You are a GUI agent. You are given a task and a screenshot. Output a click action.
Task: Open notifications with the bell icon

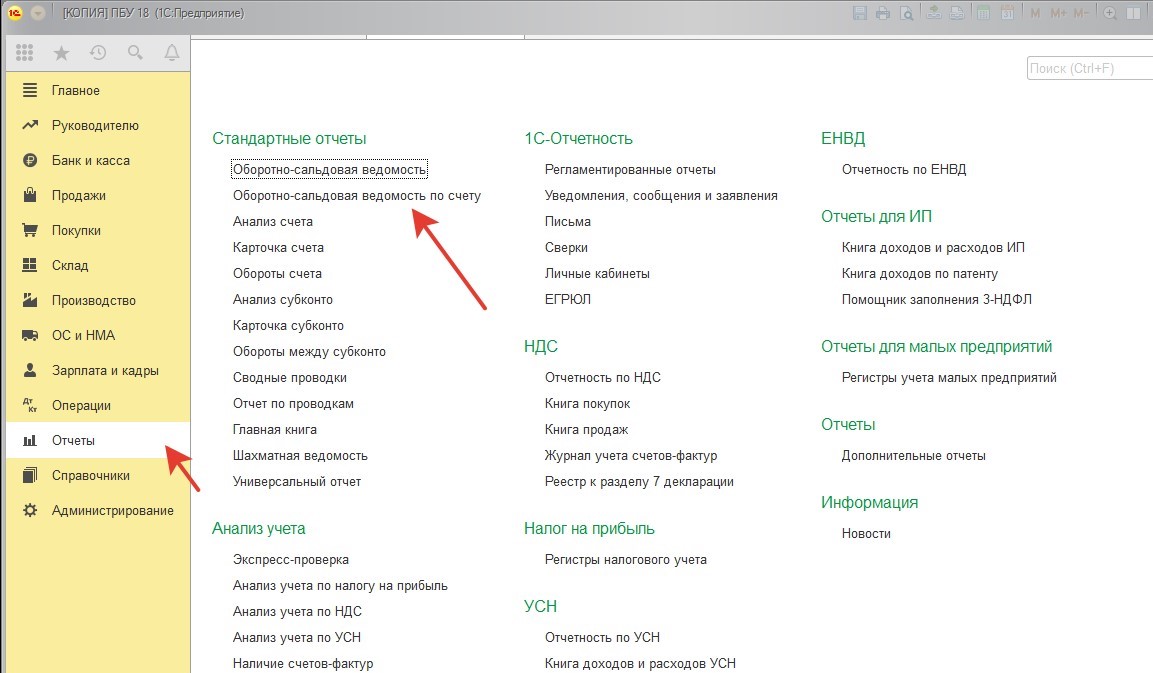click(x=171, y=53)
